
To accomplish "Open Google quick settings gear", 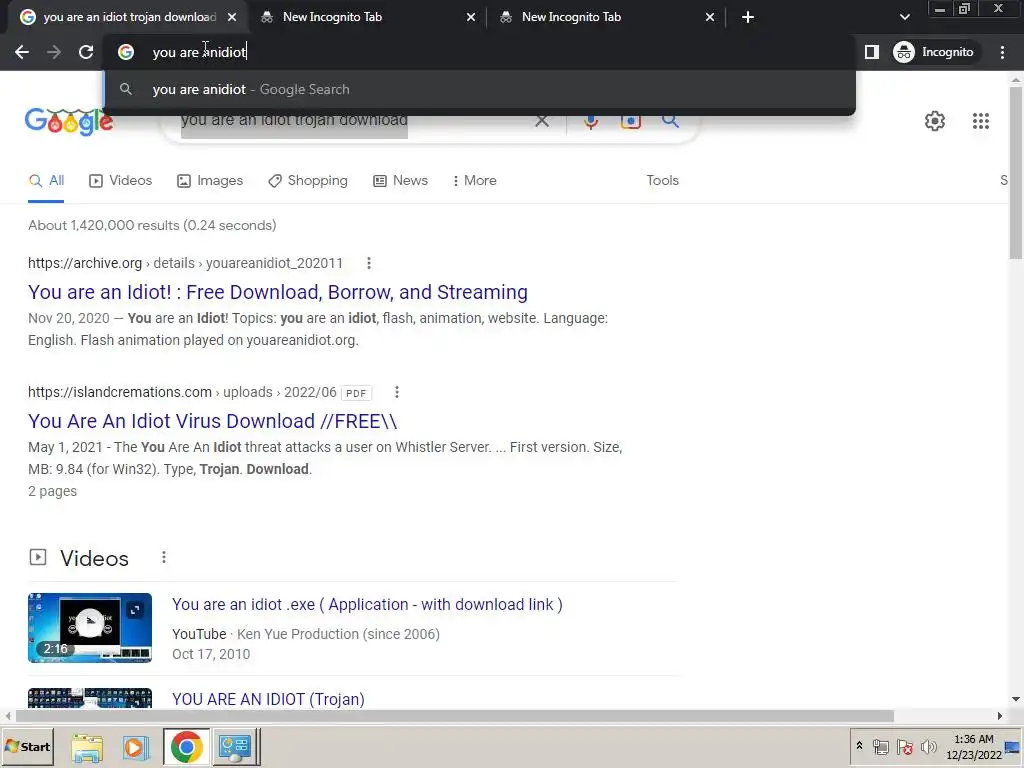I will coord(935,121).
